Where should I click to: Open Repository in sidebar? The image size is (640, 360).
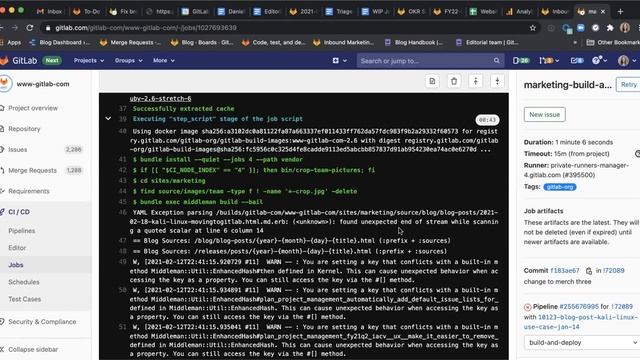[x=24, y=129]
